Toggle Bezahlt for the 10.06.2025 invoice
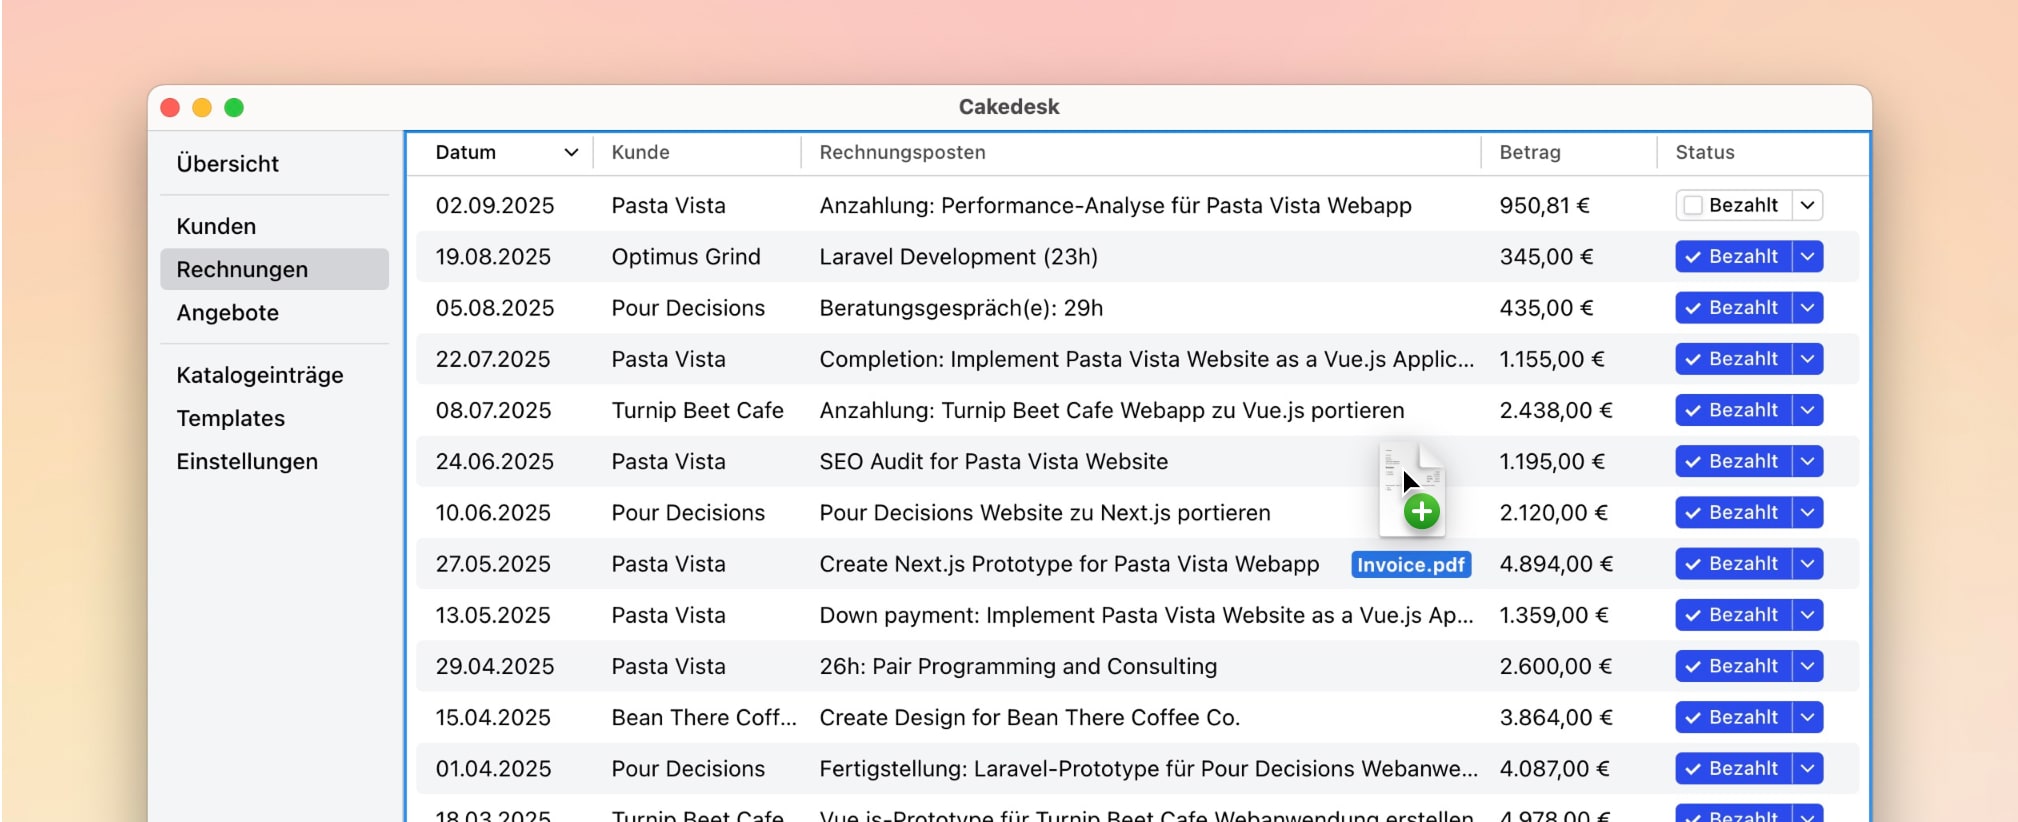This screenshot has height=822, width=2018. tap(1733, 512)
